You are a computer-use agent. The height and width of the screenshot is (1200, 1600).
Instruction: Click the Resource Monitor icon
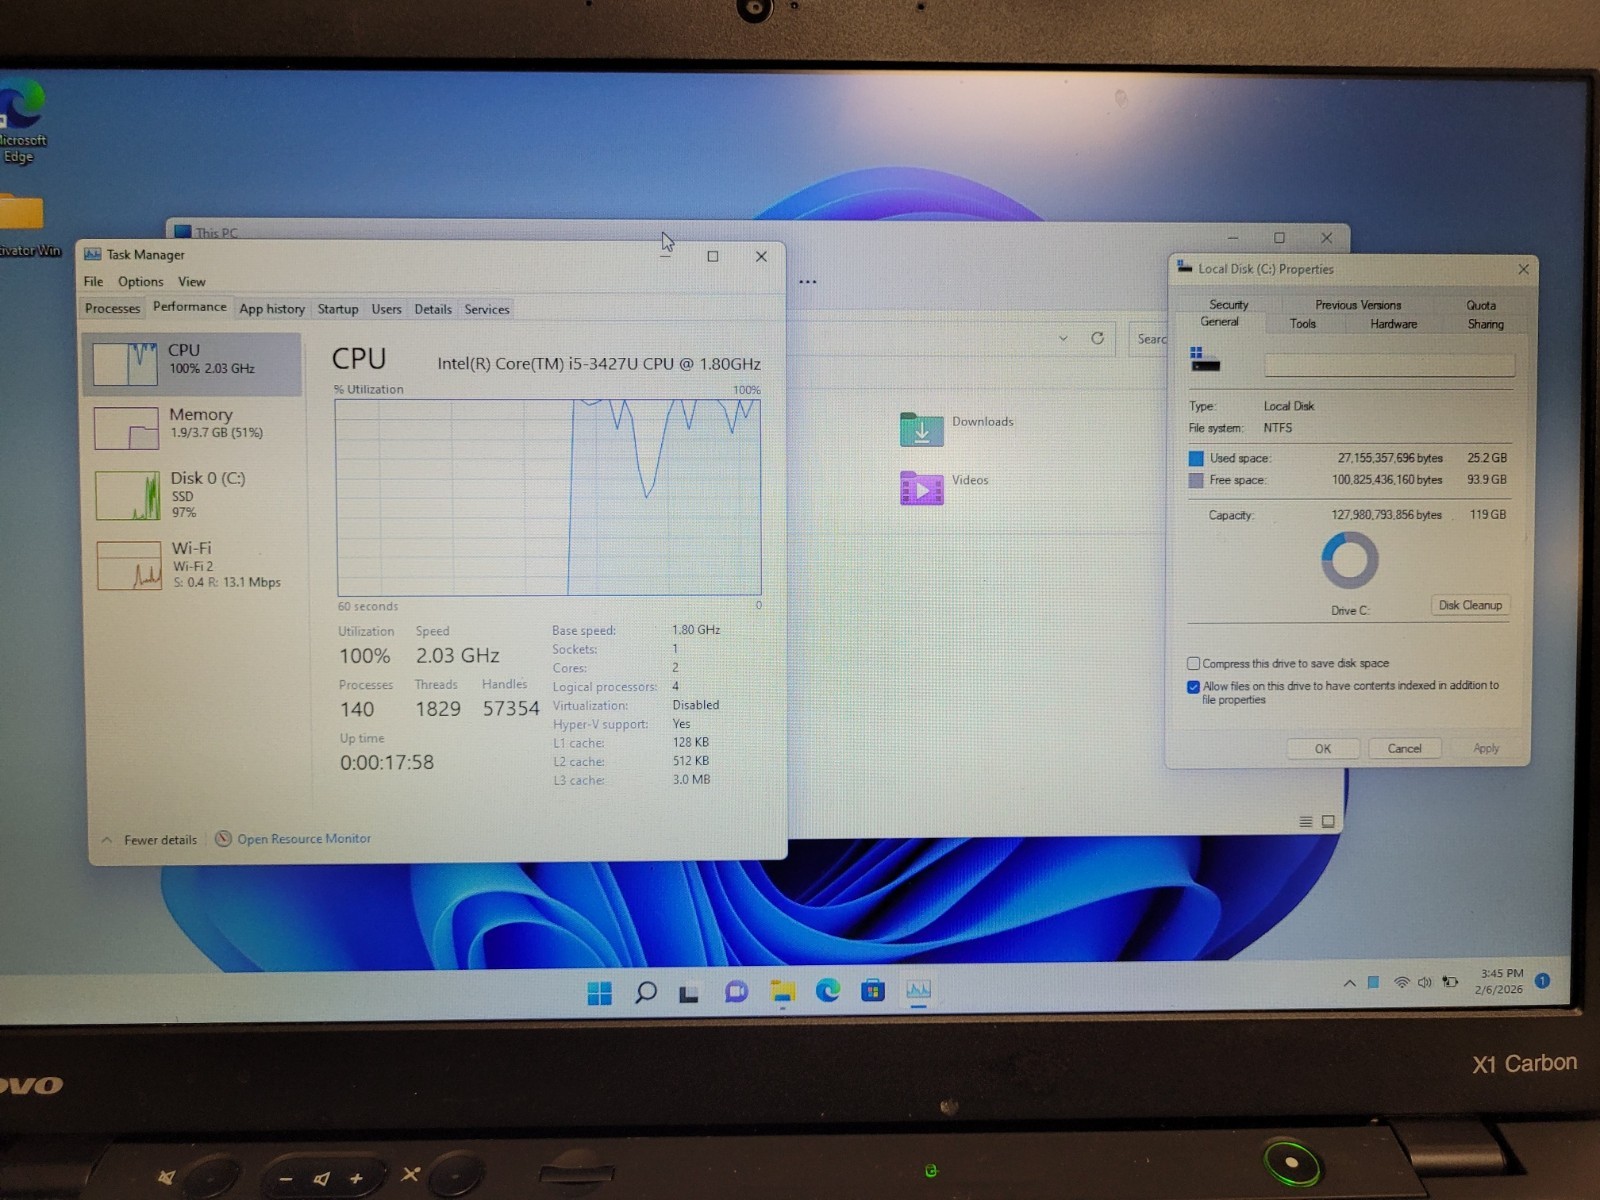(223, 839)
